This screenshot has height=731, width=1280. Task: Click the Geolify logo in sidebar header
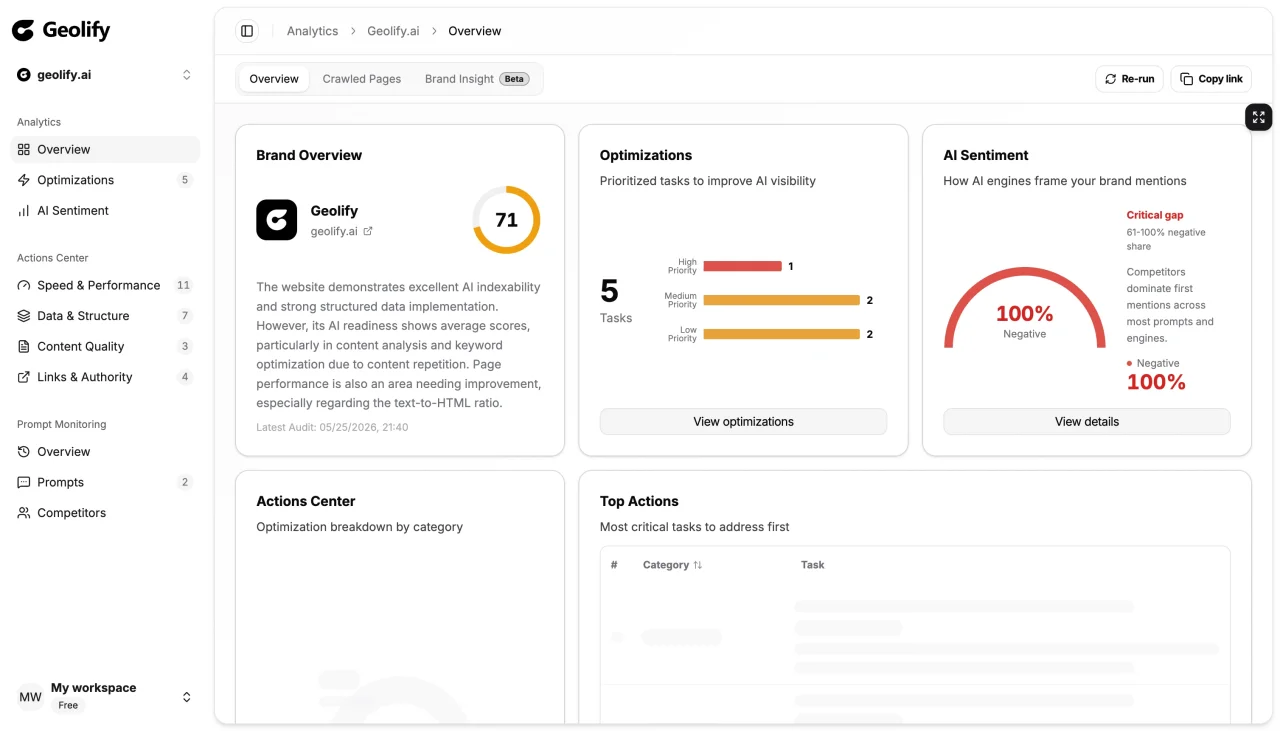pyautogui.click(x=61, y=31)
